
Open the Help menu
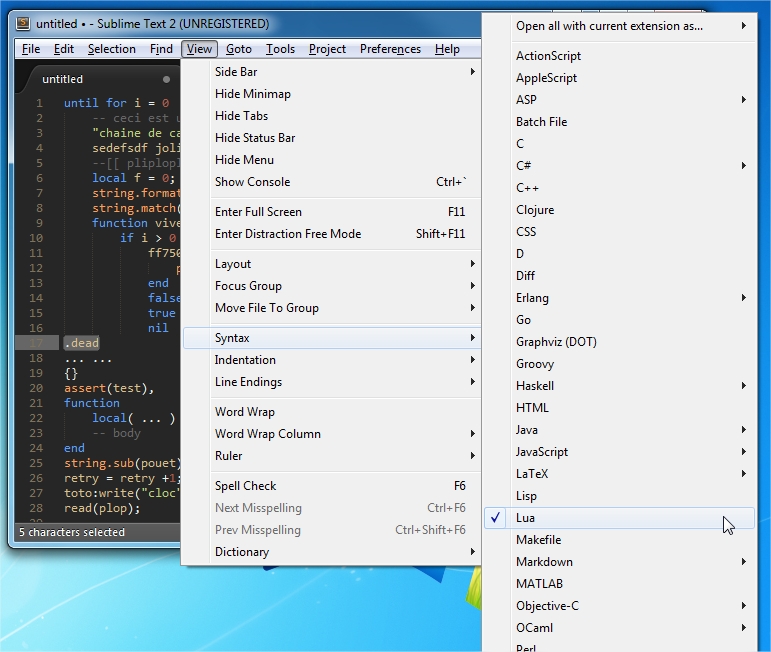click(447, 49)
